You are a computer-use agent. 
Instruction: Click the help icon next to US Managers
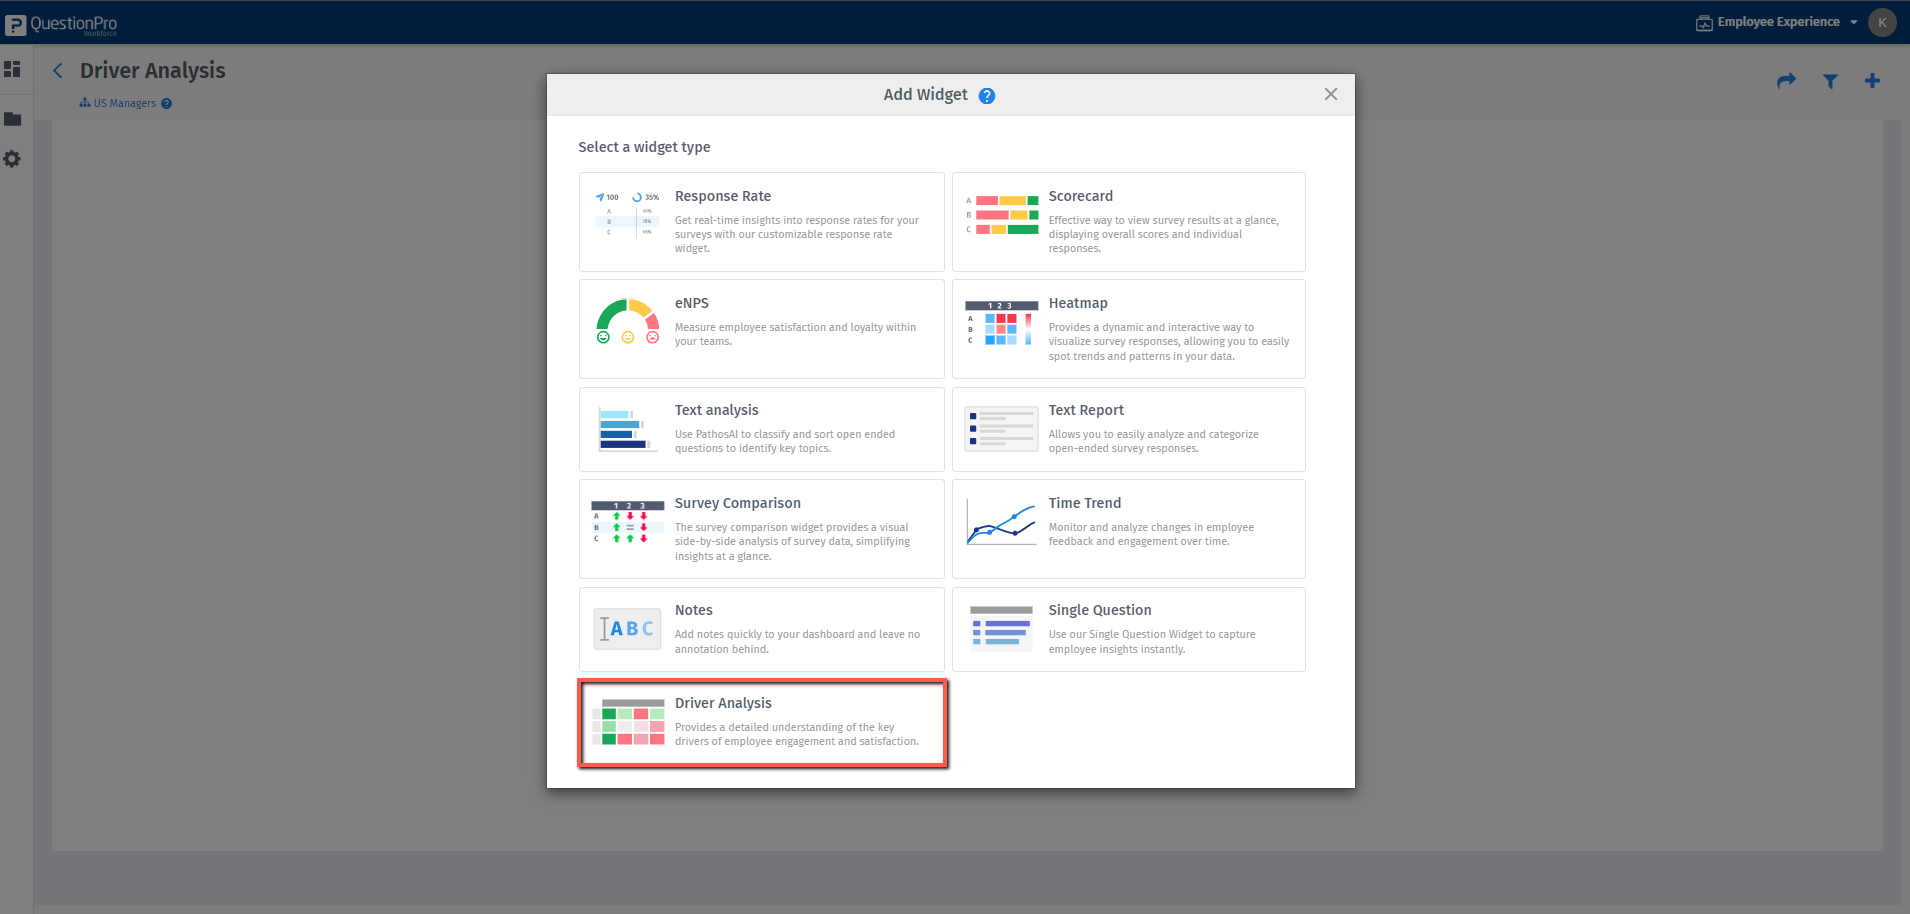[166, 103]
